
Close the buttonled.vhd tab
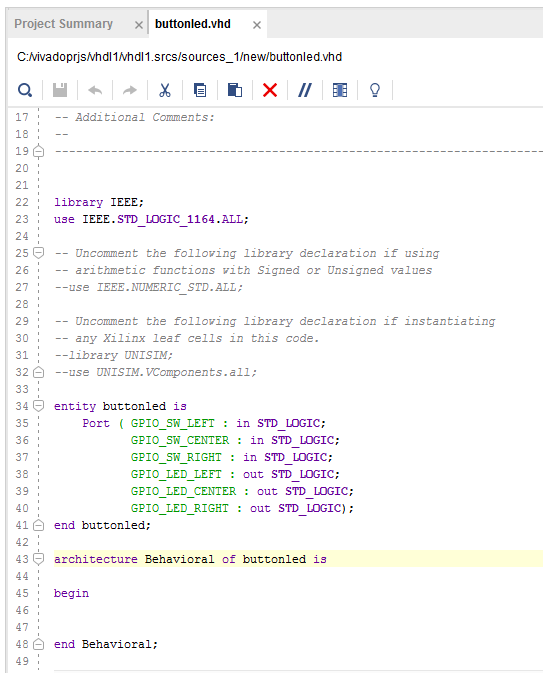tap(257, 25)
